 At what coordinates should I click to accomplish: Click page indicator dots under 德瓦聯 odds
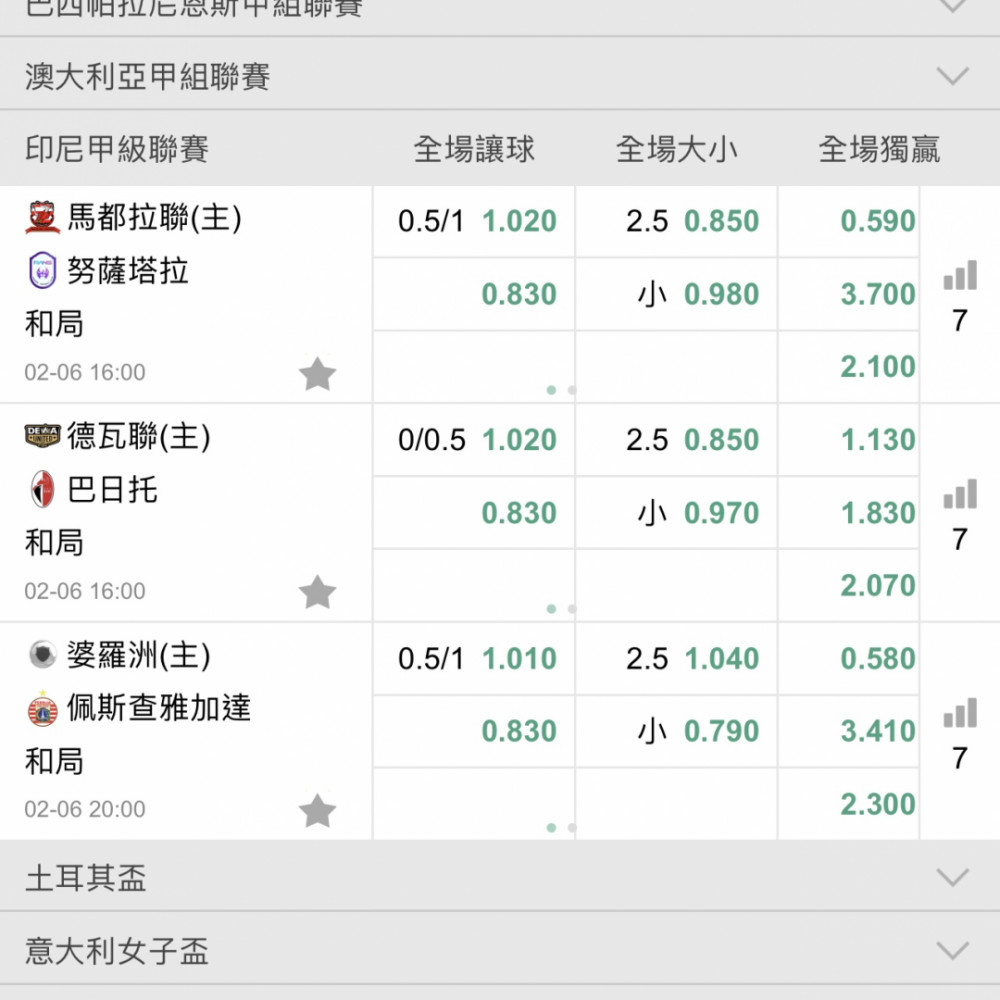[x=561, y=608]
